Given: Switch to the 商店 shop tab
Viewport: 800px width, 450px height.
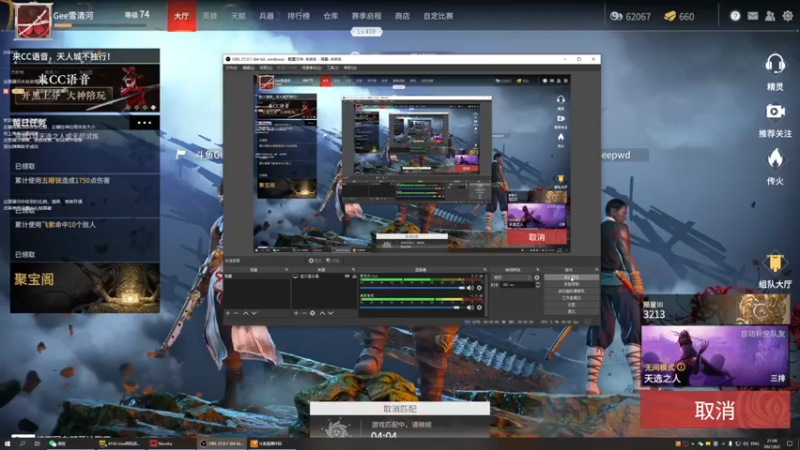Looking at the screenshot, I should point(402,16).
